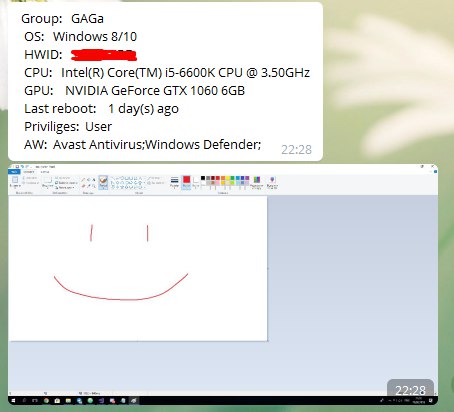Pick black in the Paint palette
The image size is (454, 412).
[x=203, y=178]
